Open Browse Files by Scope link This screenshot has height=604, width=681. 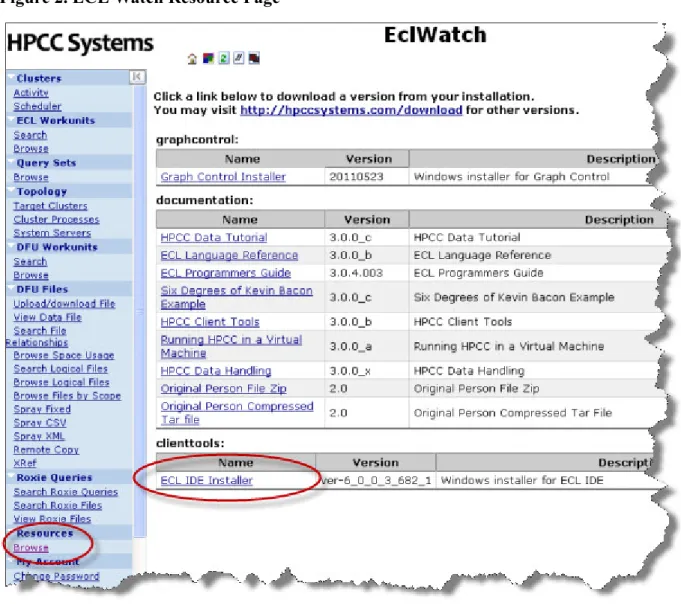click(67, 395)
